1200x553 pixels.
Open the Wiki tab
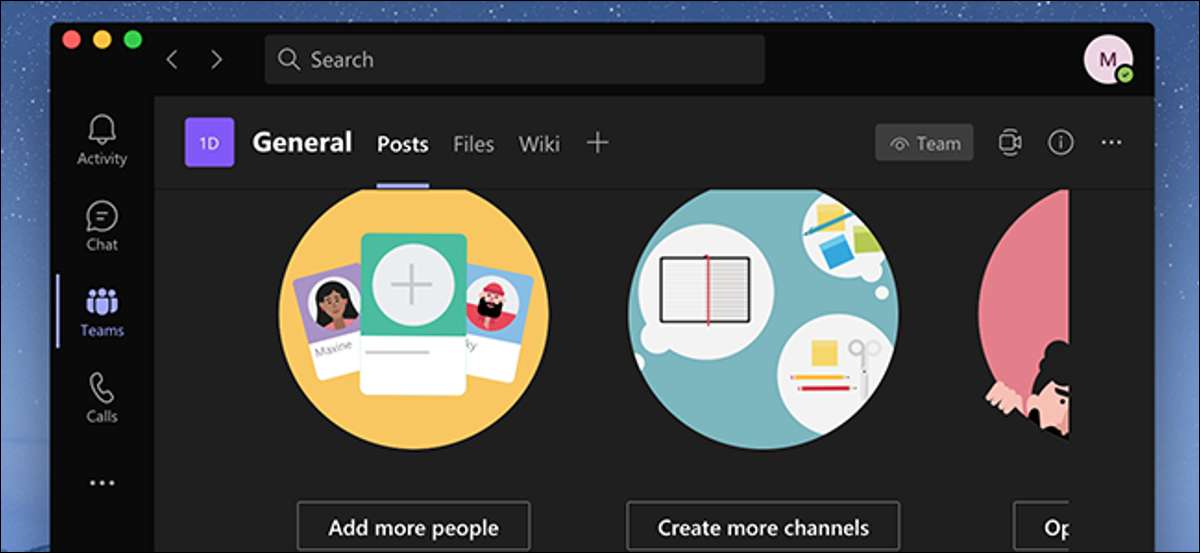click(539, 144)
